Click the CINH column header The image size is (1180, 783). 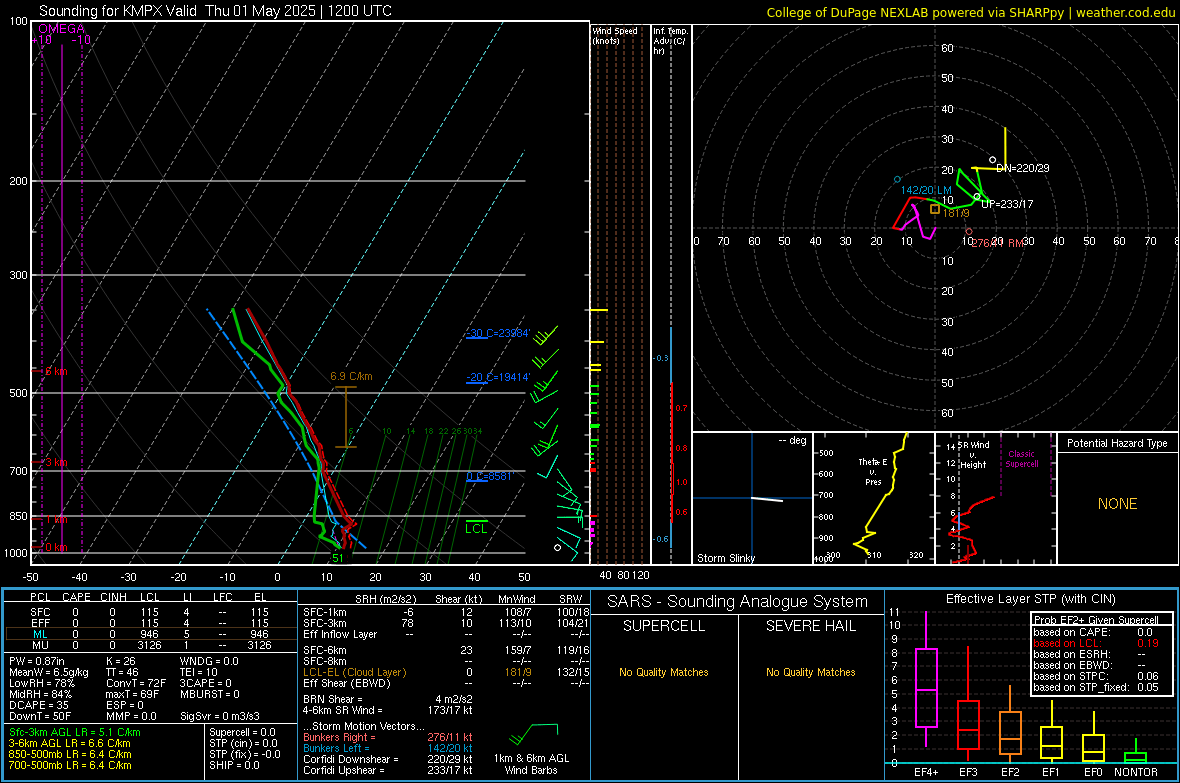coord(114,597)
